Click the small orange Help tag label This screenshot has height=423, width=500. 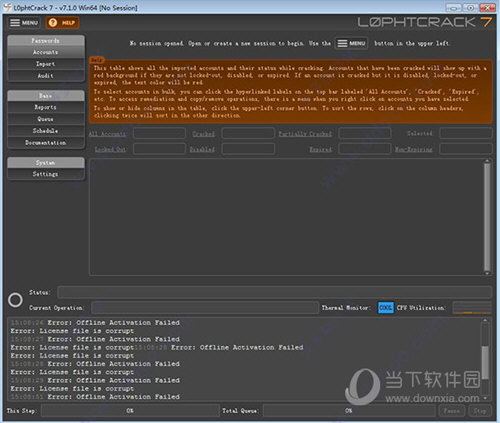click(x=97, y=60)
